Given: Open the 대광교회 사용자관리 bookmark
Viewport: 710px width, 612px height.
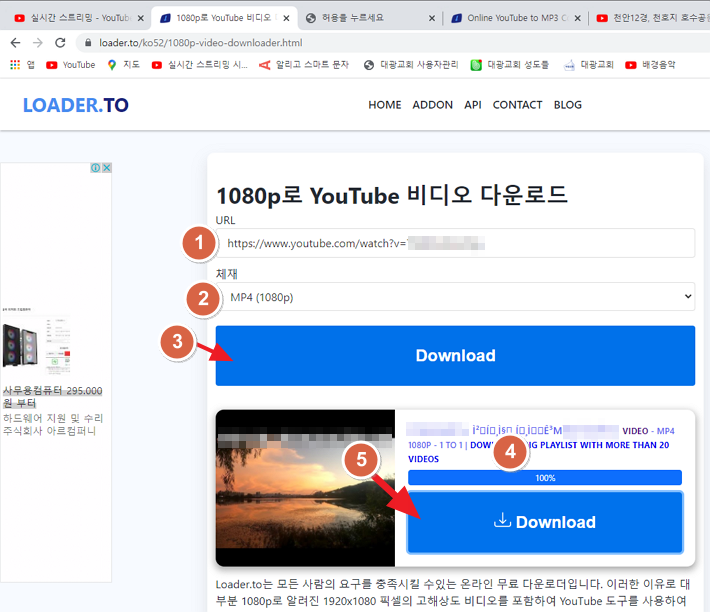Looking at the screenshot, I should pos(411,65).
